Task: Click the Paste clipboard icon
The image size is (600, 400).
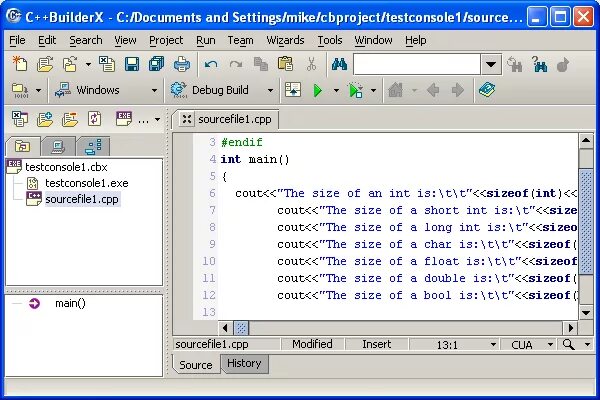Action: (285, 64)
